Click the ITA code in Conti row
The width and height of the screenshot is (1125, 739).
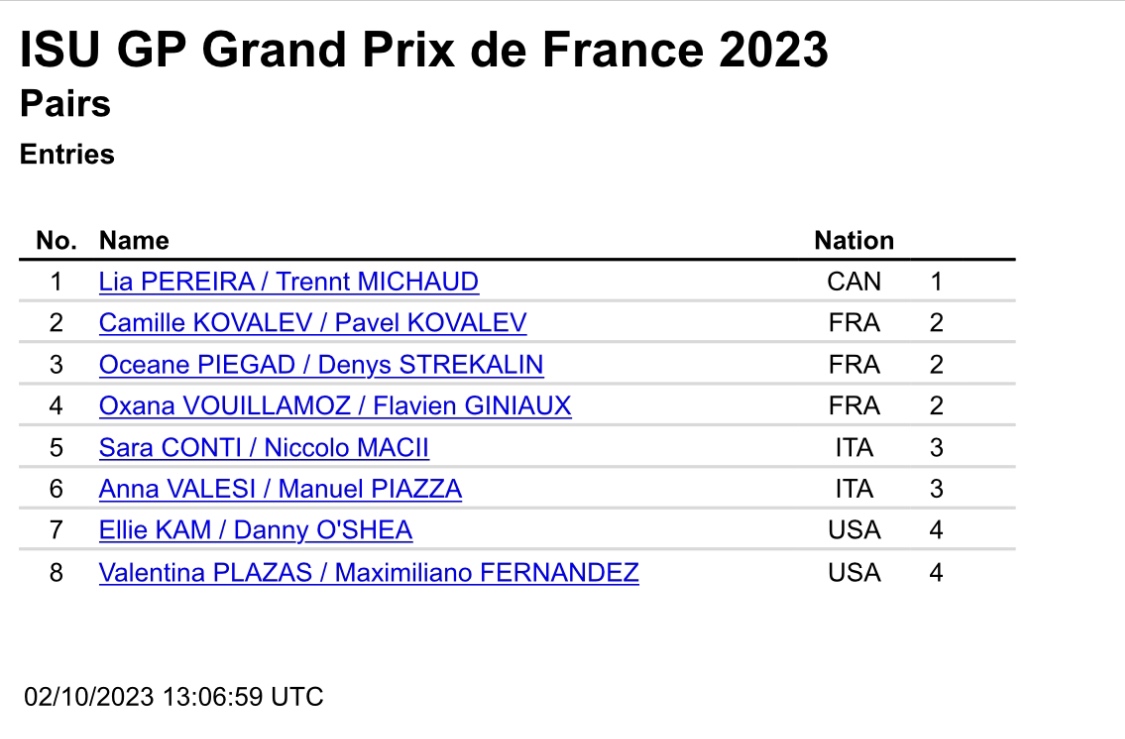coord(854,448)
